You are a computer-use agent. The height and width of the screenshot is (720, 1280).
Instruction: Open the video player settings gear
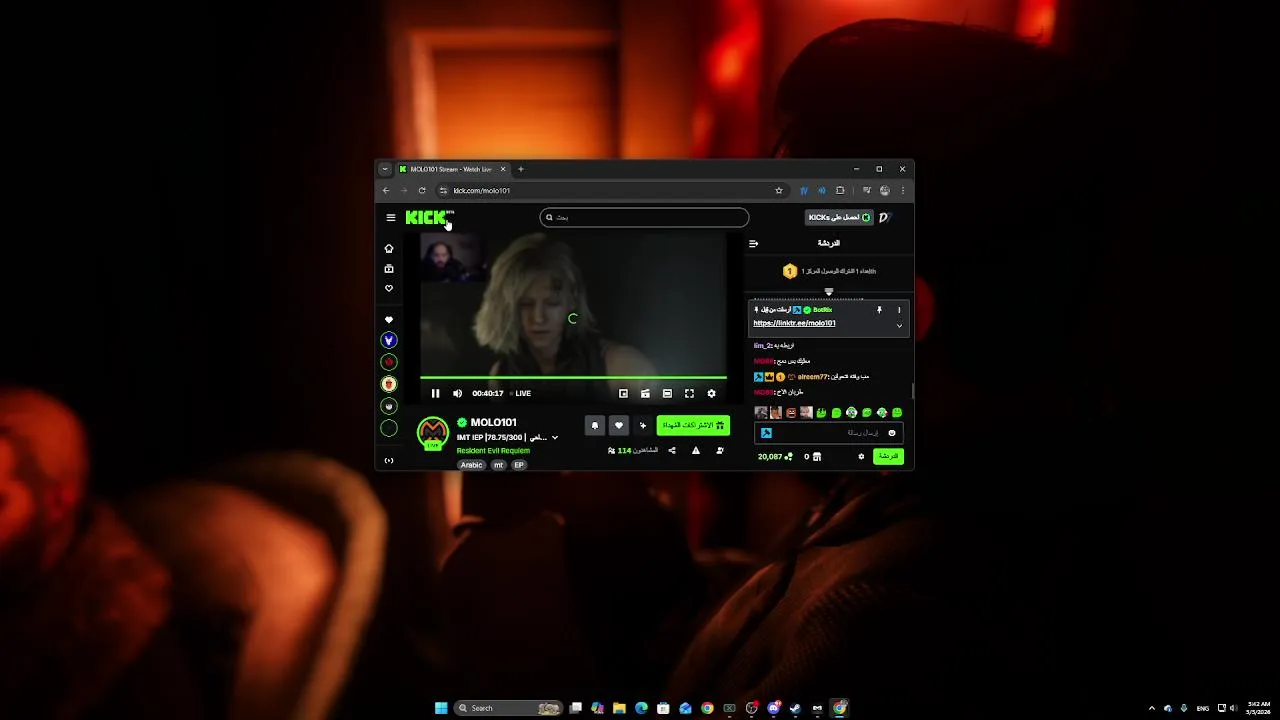(711, 393)
